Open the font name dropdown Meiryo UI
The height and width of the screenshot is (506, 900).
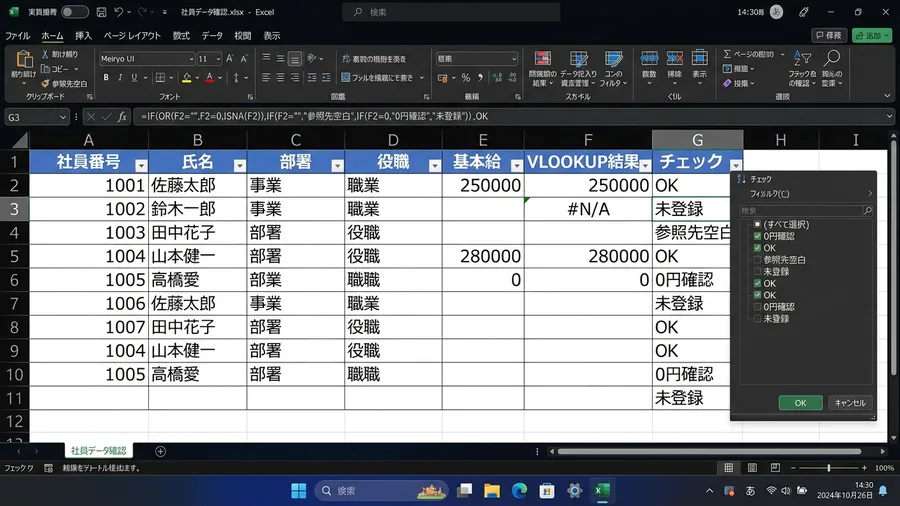click(x=191, y=59)
